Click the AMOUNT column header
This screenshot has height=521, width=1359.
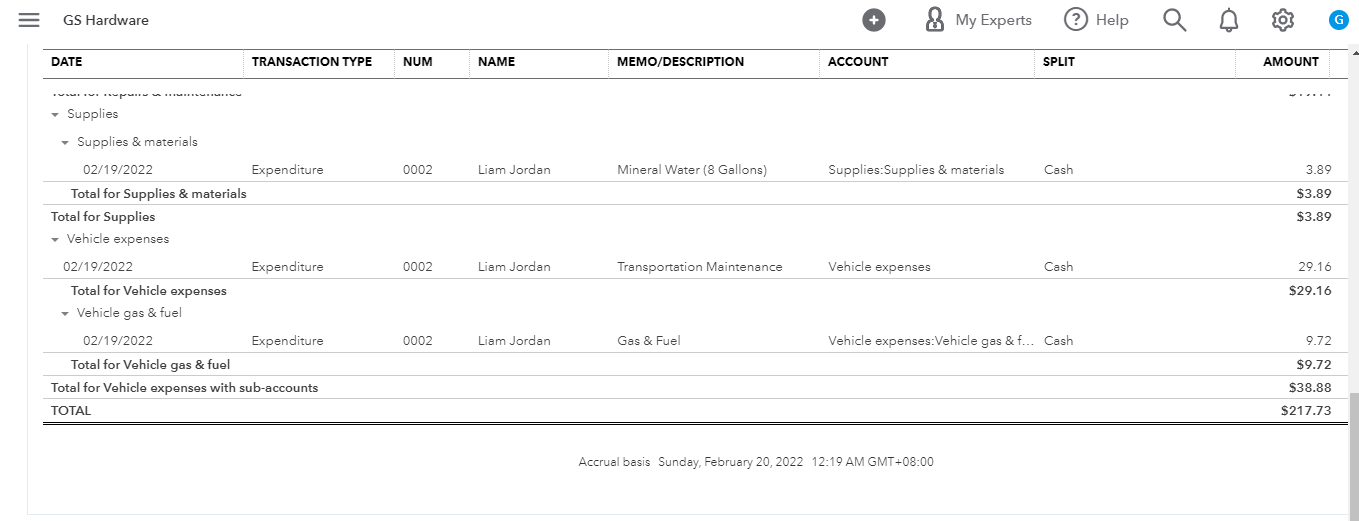click(1290, 62)
